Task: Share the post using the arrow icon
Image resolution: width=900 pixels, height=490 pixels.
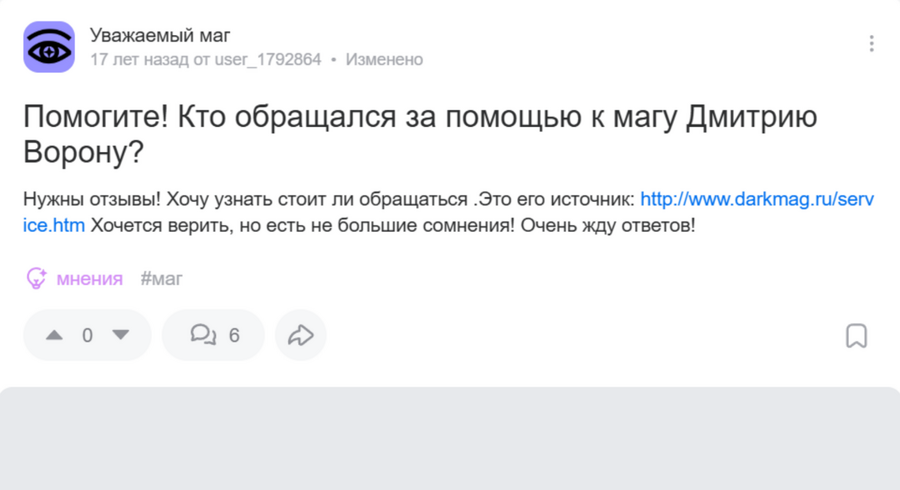Action: 301,335
